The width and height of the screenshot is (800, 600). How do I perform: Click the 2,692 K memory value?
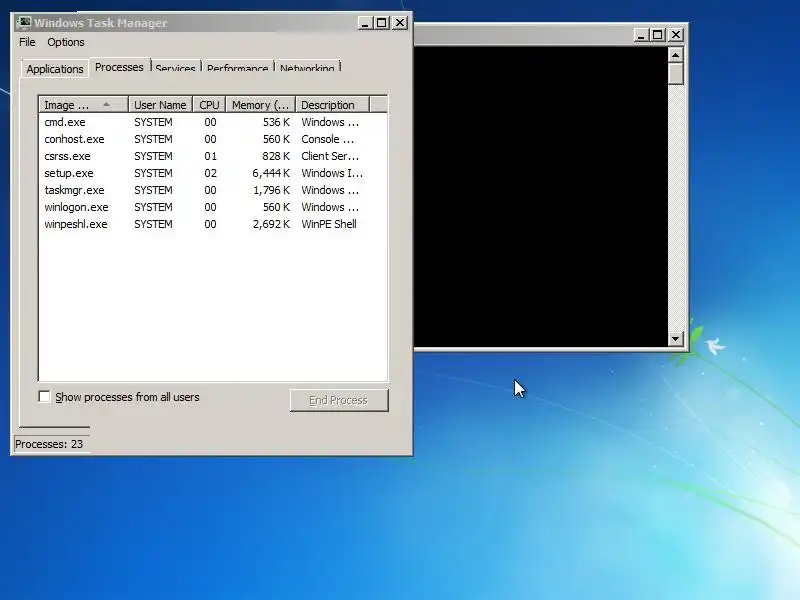tap(271, 224)
